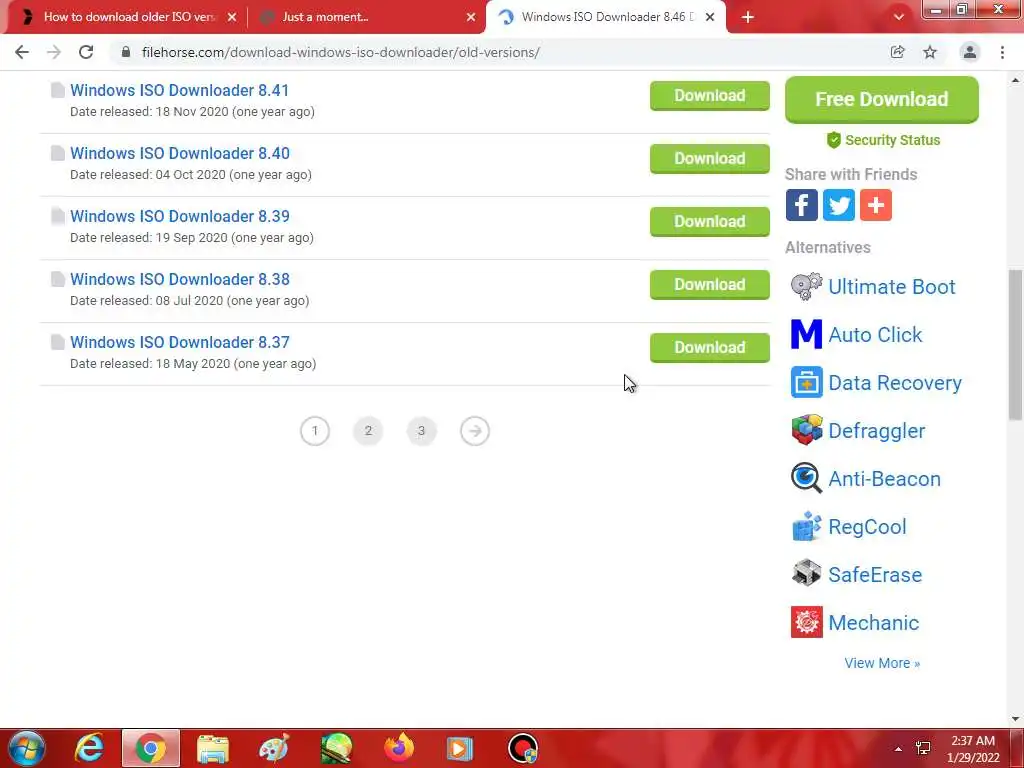Click the next page arrow button
Viewport: 1024px width, 768px height.
[x=475, y=431]
